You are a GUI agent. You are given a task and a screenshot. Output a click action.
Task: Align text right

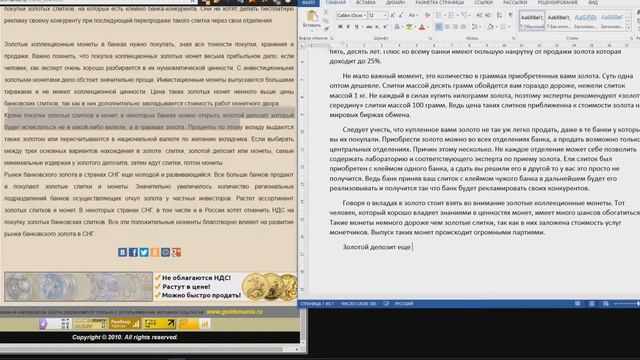pos(456,27)
